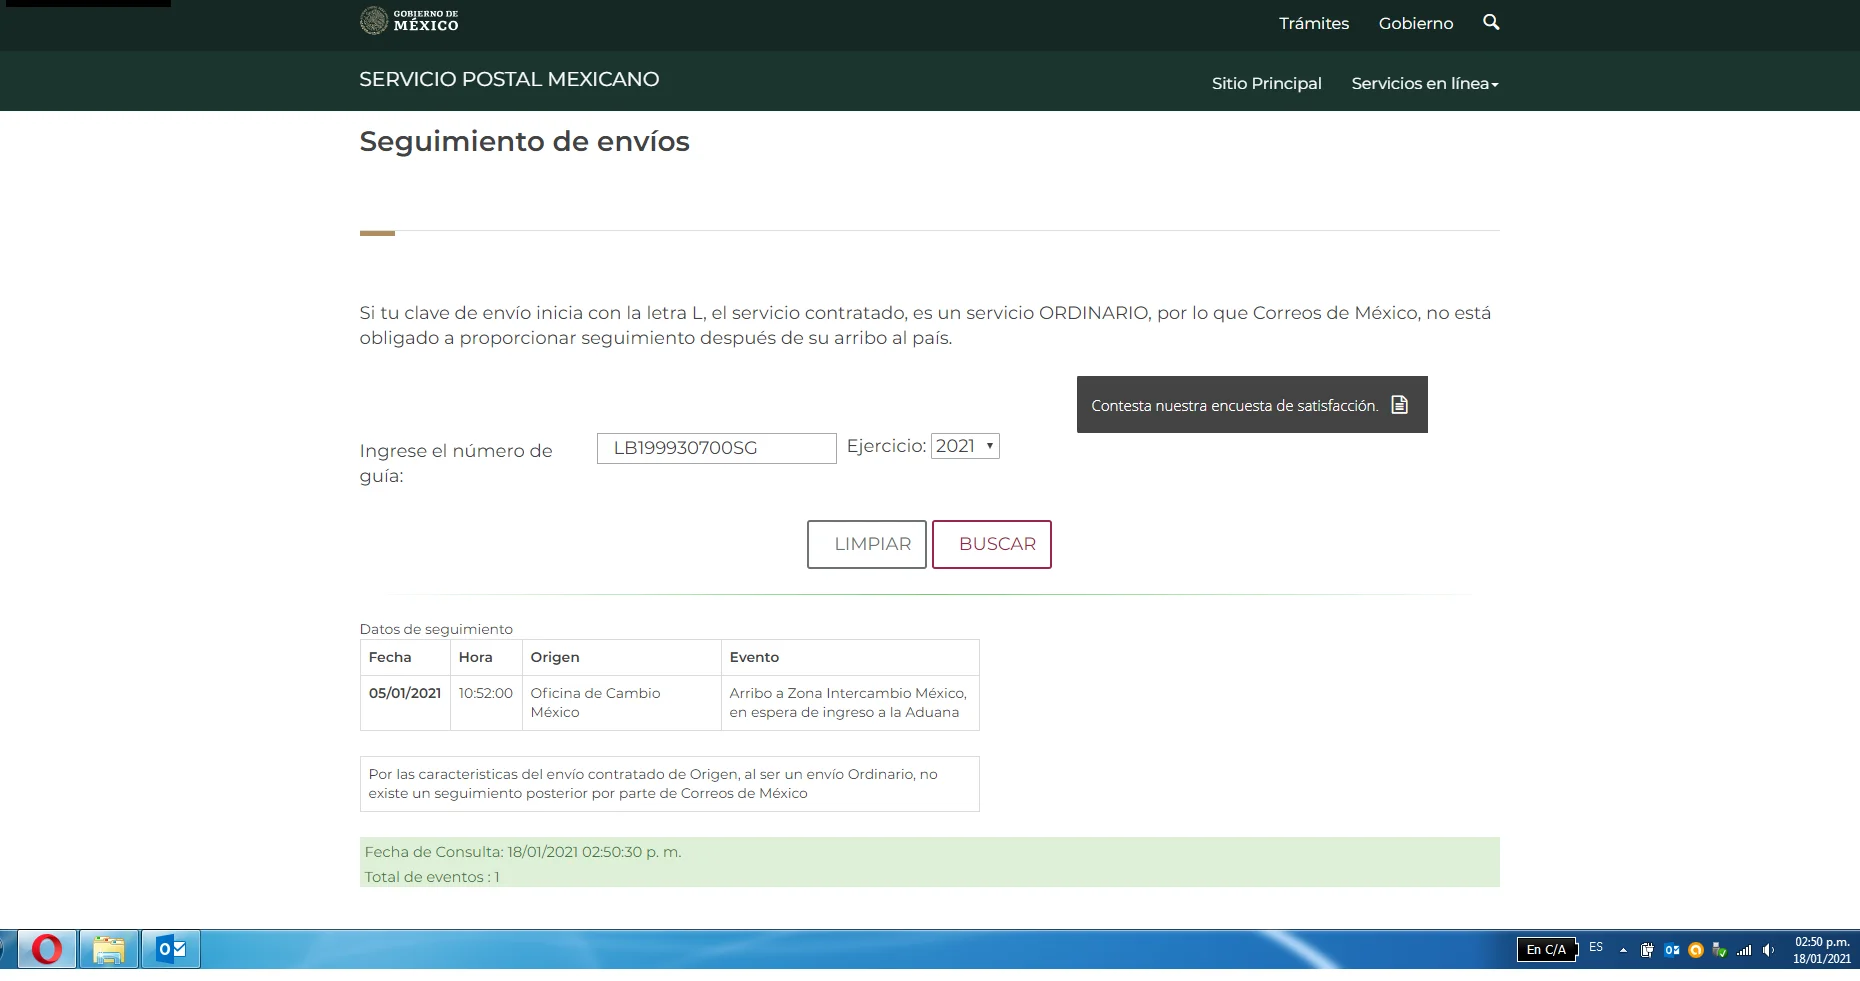This screenshot has height=981, width=1860.
Task: Click the Ejercicio label
Action: (x=886, y=446)
